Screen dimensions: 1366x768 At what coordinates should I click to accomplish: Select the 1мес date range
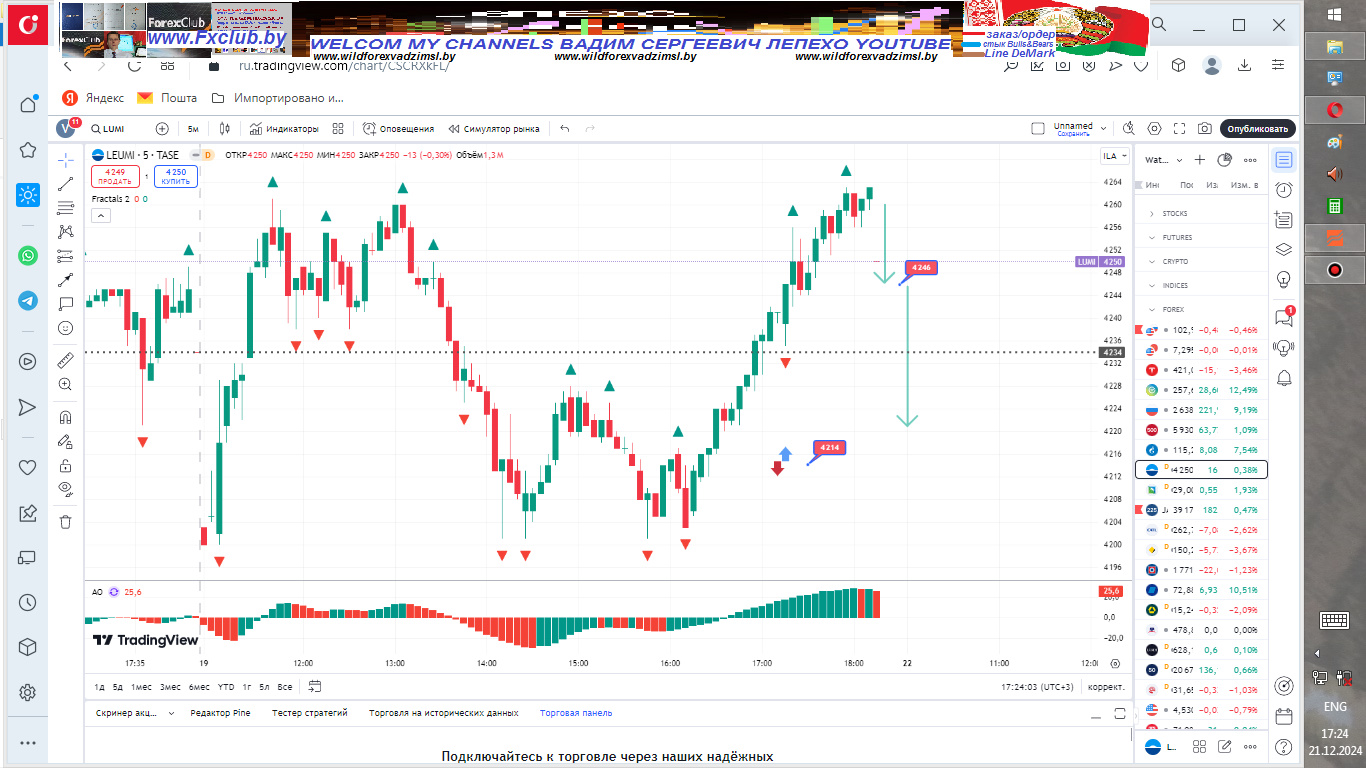pos(142,687)
